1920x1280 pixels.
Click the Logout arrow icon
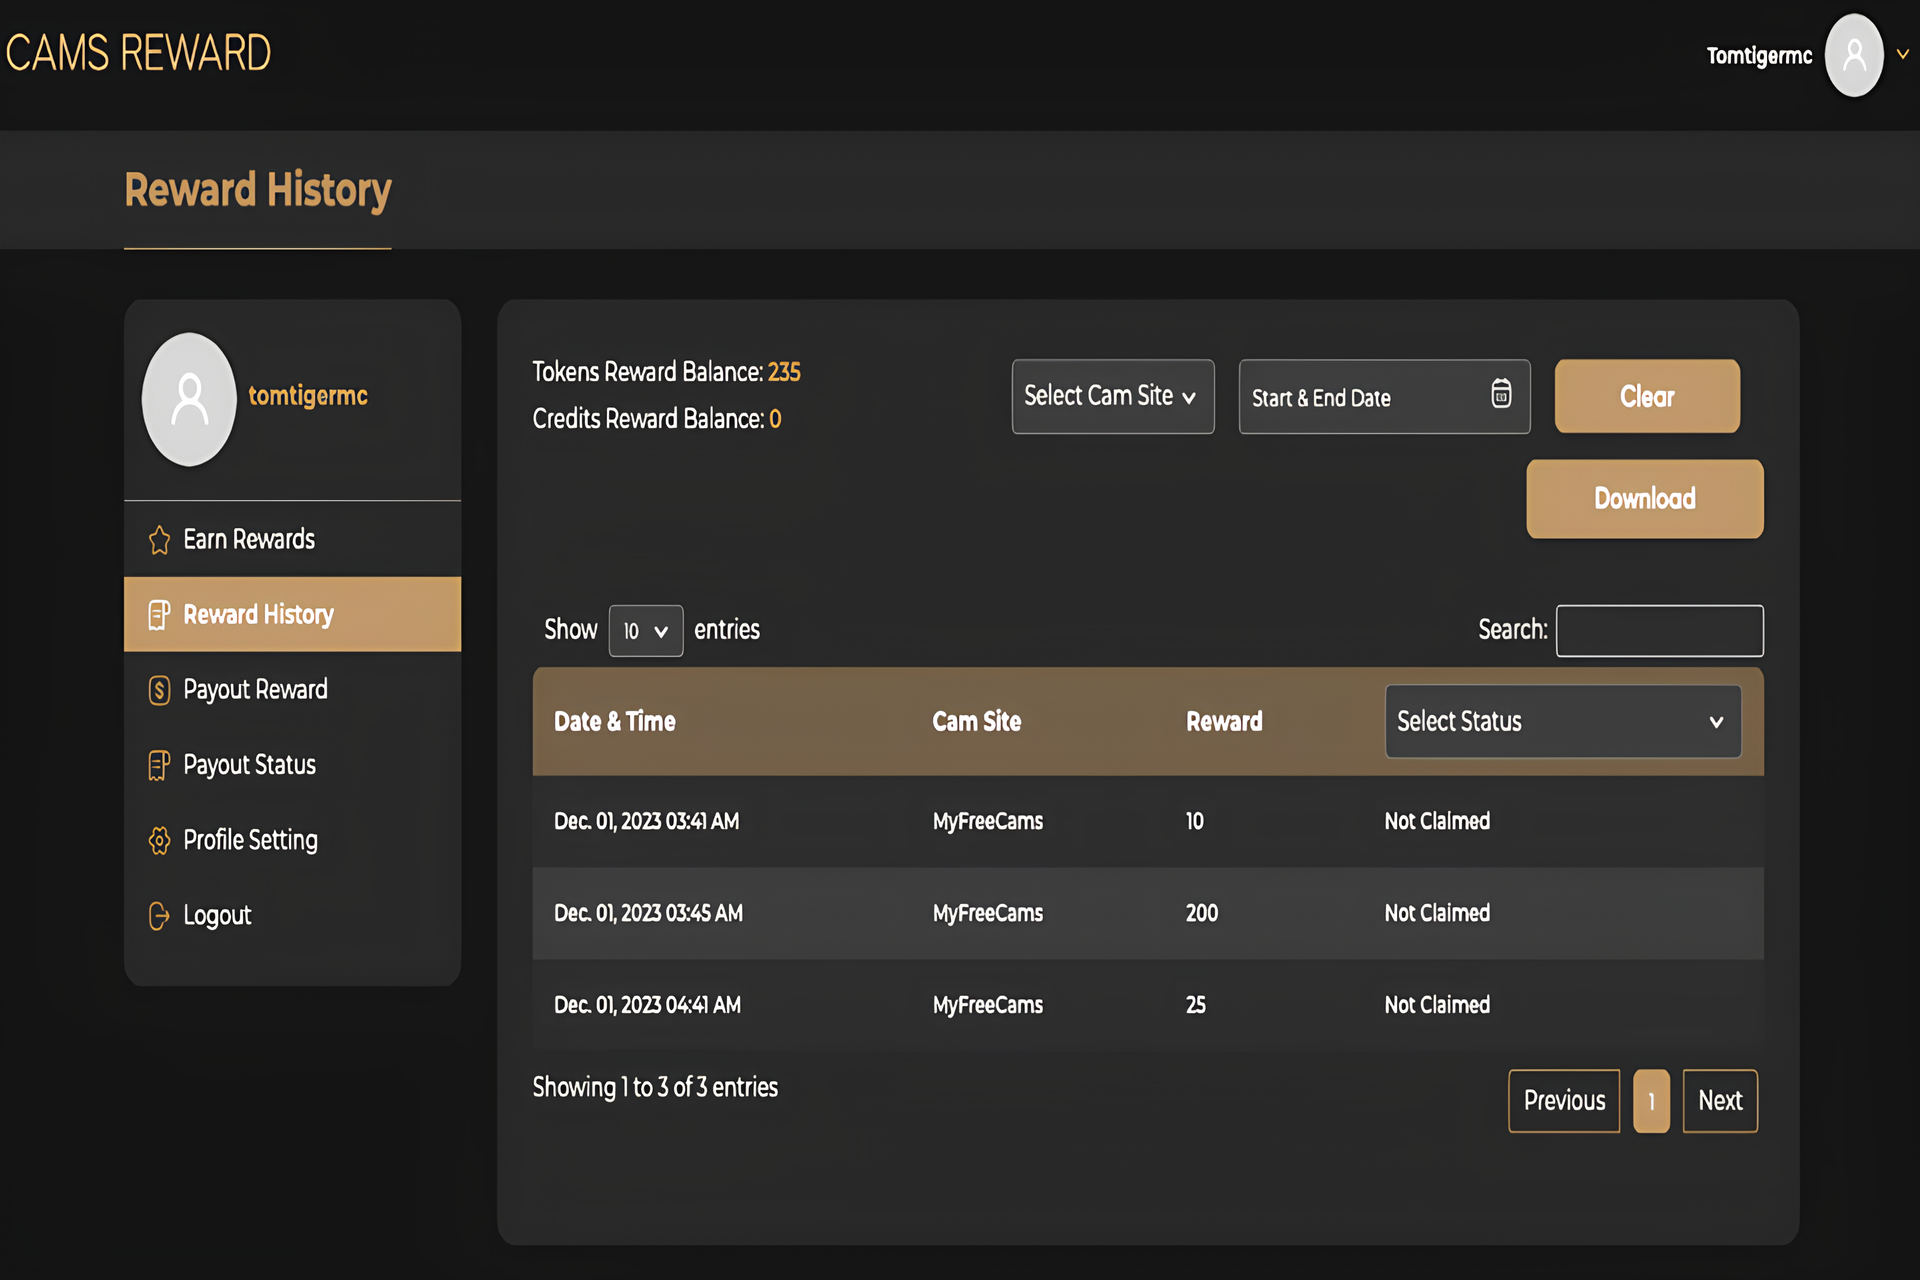click(159, 915)
